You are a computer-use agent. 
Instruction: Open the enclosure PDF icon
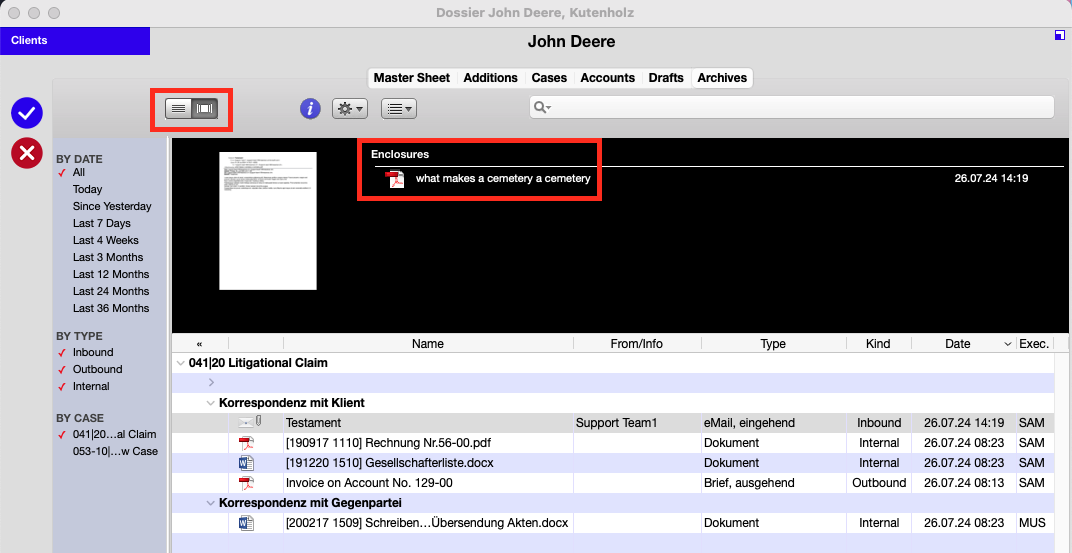tap(395, 179)
